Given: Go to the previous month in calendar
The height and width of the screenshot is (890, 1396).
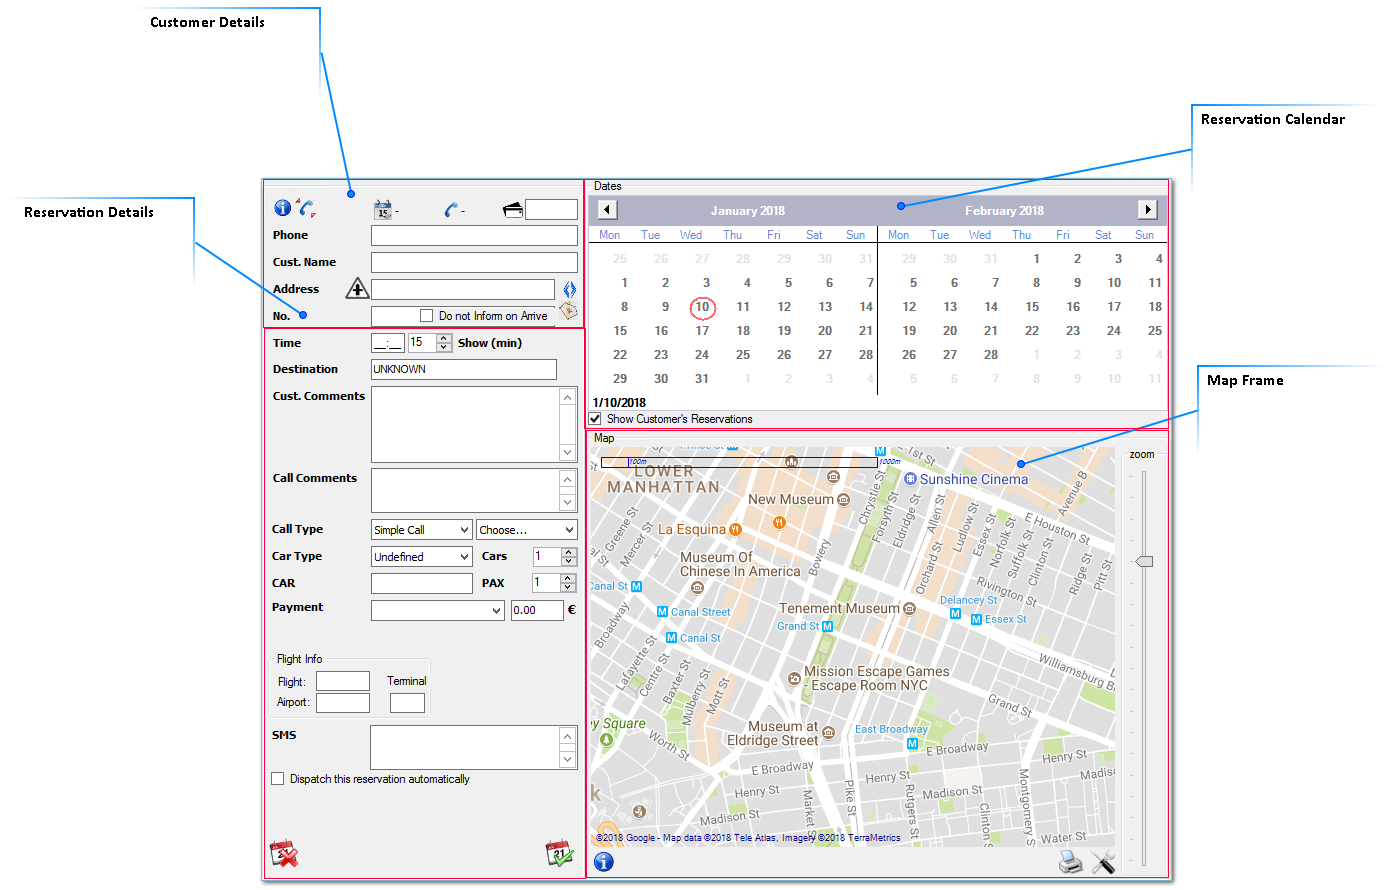Looking at the screenshot, I should 607,210.
